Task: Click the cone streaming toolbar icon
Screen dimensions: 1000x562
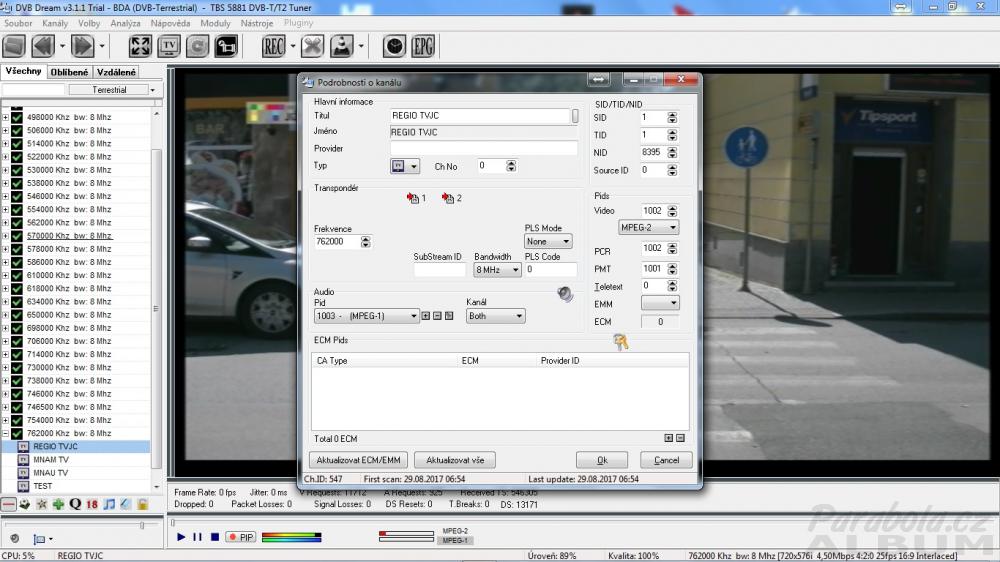Action: (342, 47)
